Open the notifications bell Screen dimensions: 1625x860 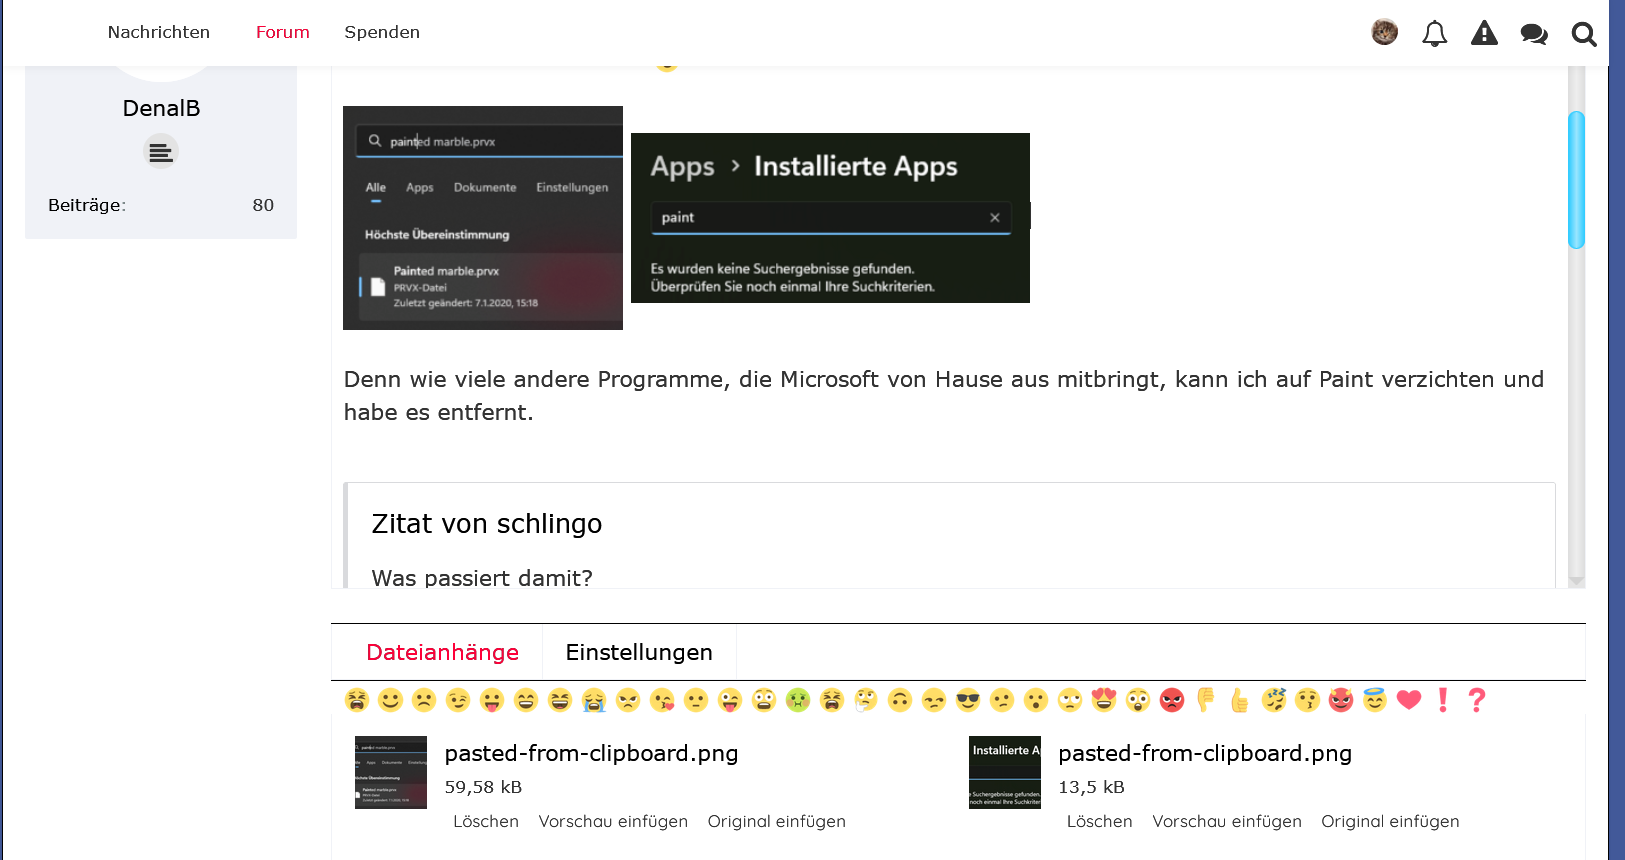click(x=1435, y=33)
